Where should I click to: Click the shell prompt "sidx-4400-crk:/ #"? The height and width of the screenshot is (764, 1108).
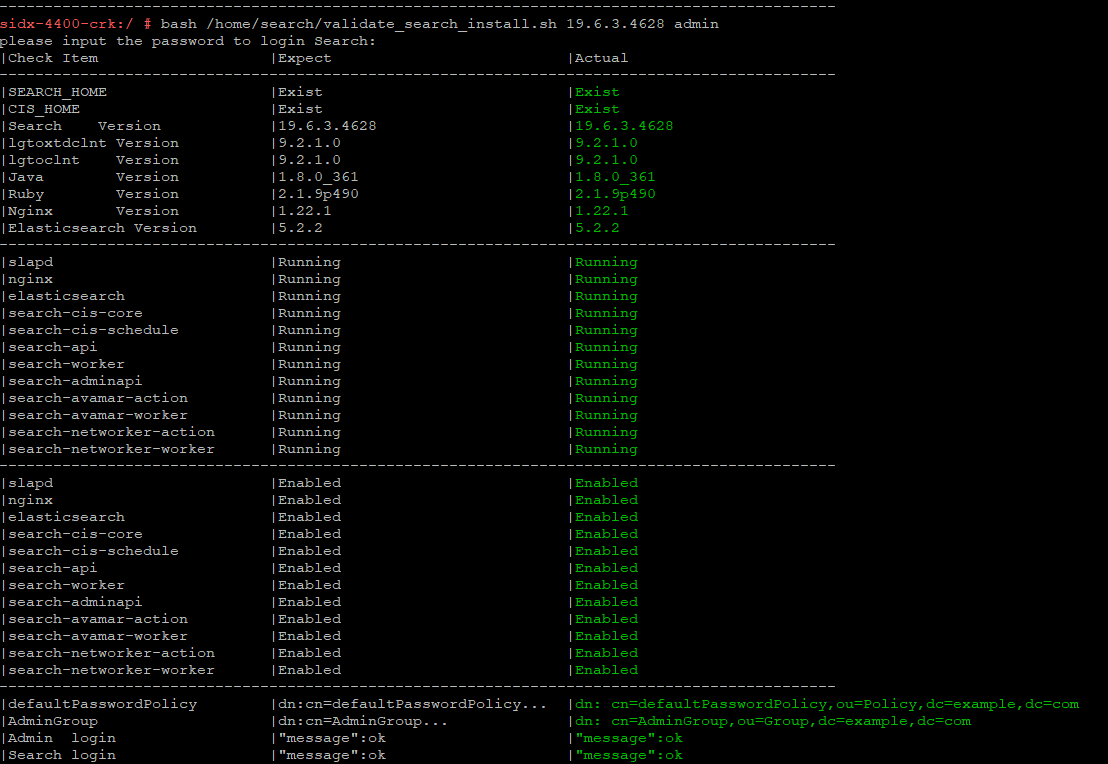coord(76,24)
